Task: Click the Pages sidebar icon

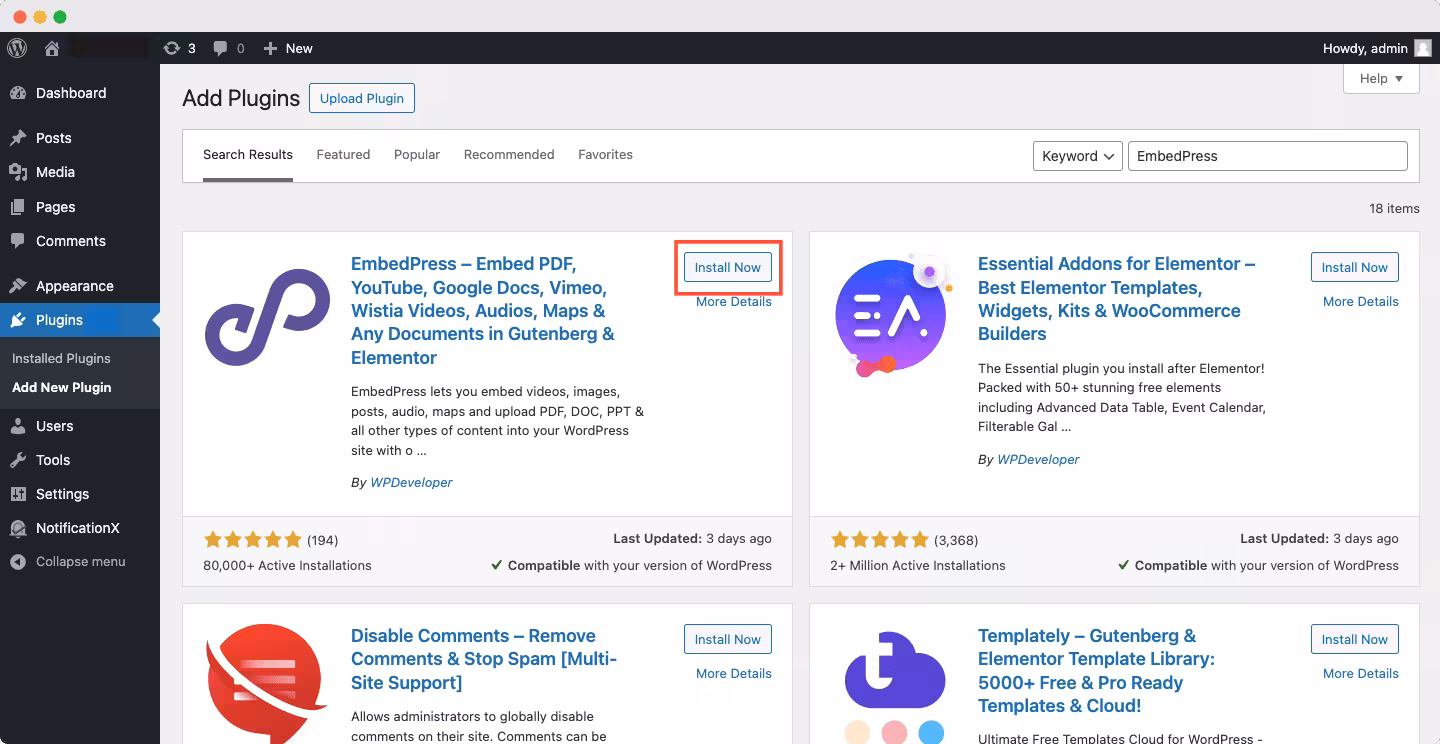Action: (x=18, y=207)
